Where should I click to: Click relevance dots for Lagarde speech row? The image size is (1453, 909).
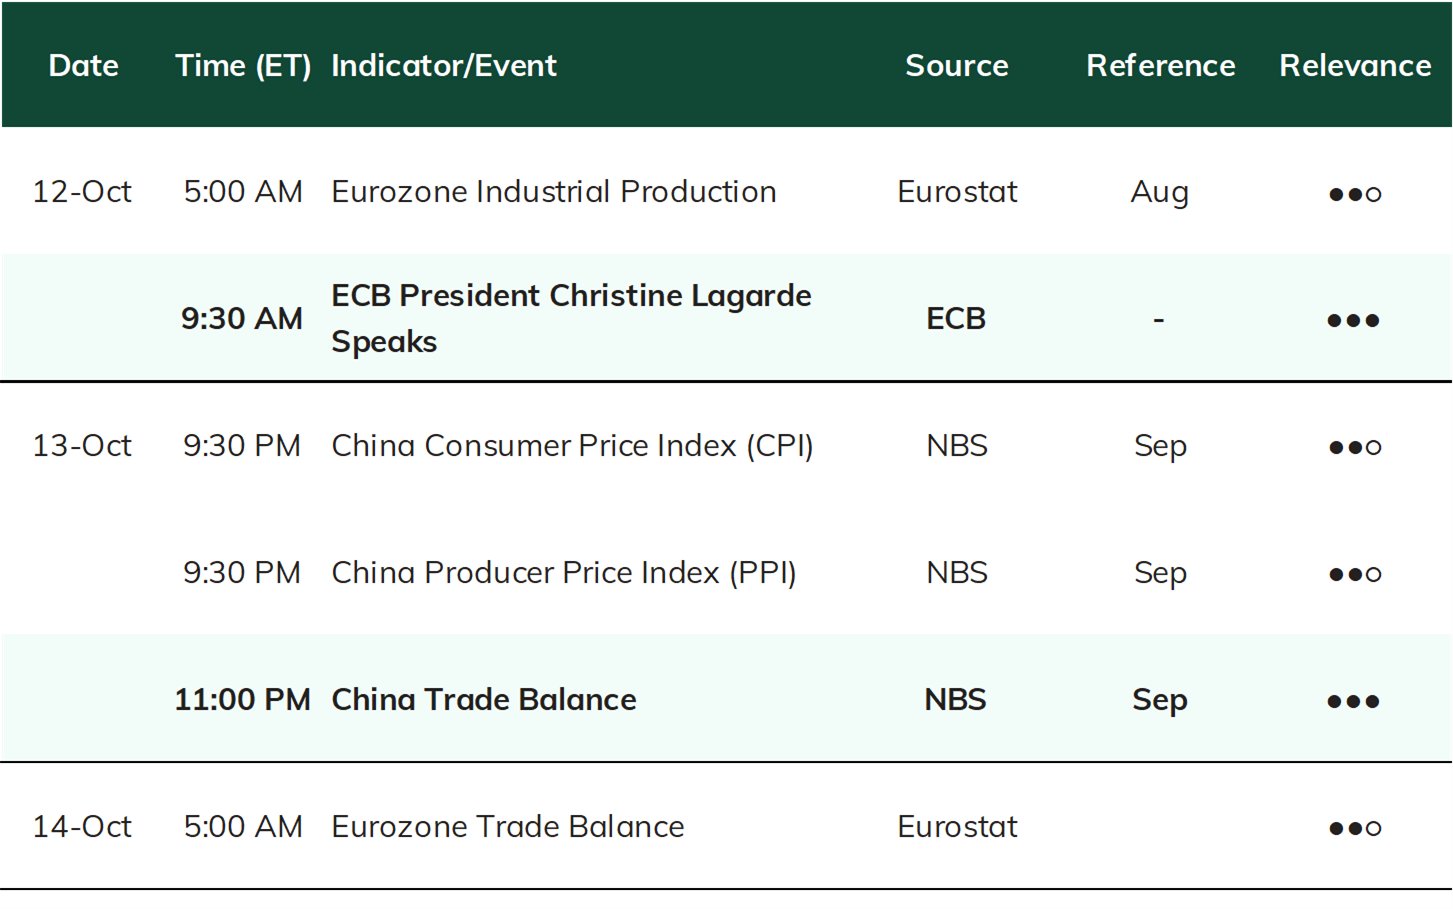pyautogui.click(x=1353, y=321)
